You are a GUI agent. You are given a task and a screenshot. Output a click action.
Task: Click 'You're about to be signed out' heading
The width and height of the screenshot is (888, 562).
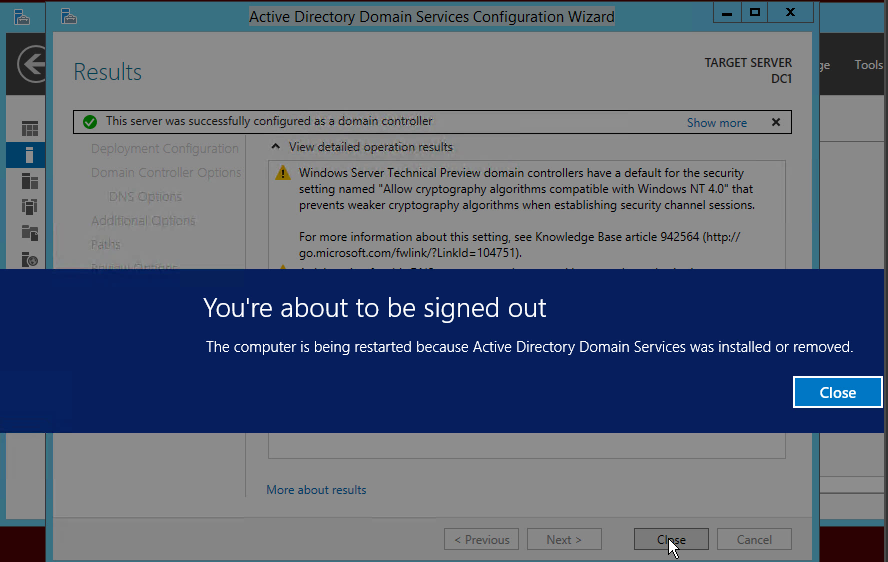(374, 308)
